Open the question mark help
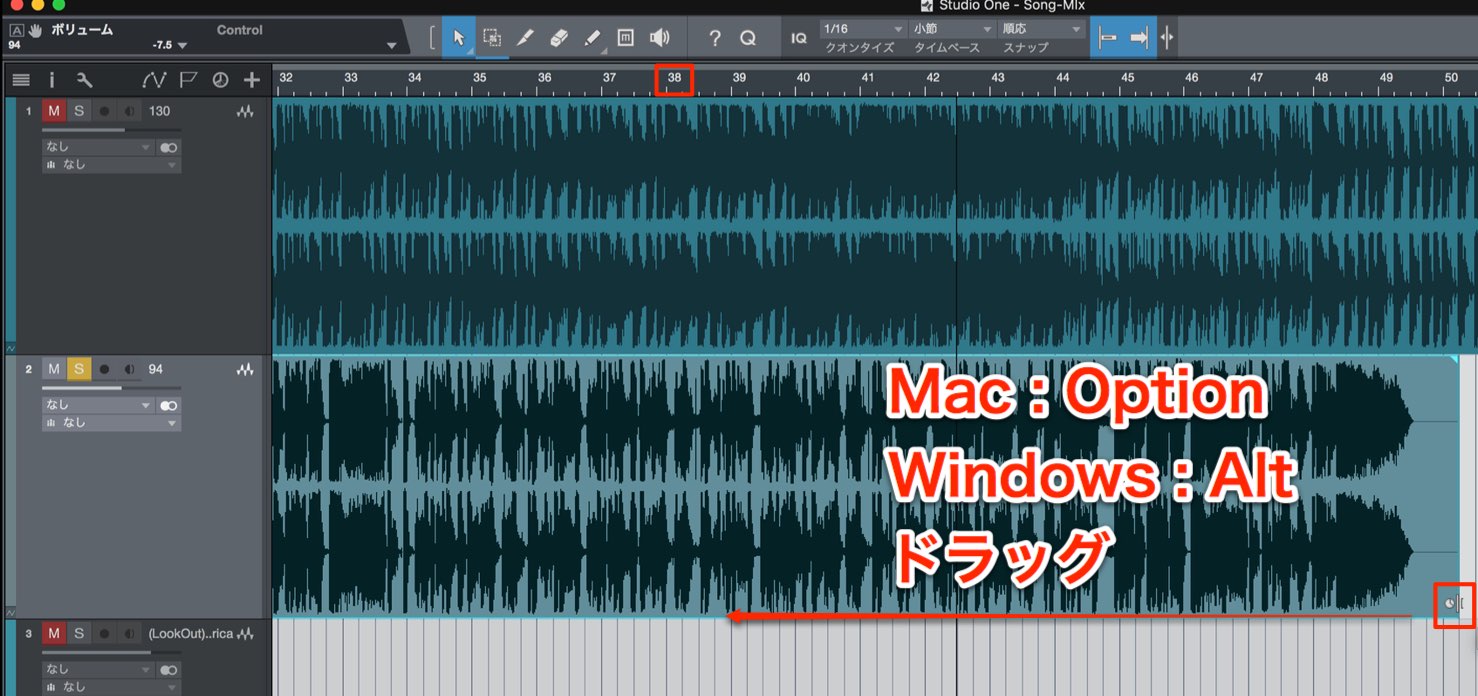 (x=714, y=38)
